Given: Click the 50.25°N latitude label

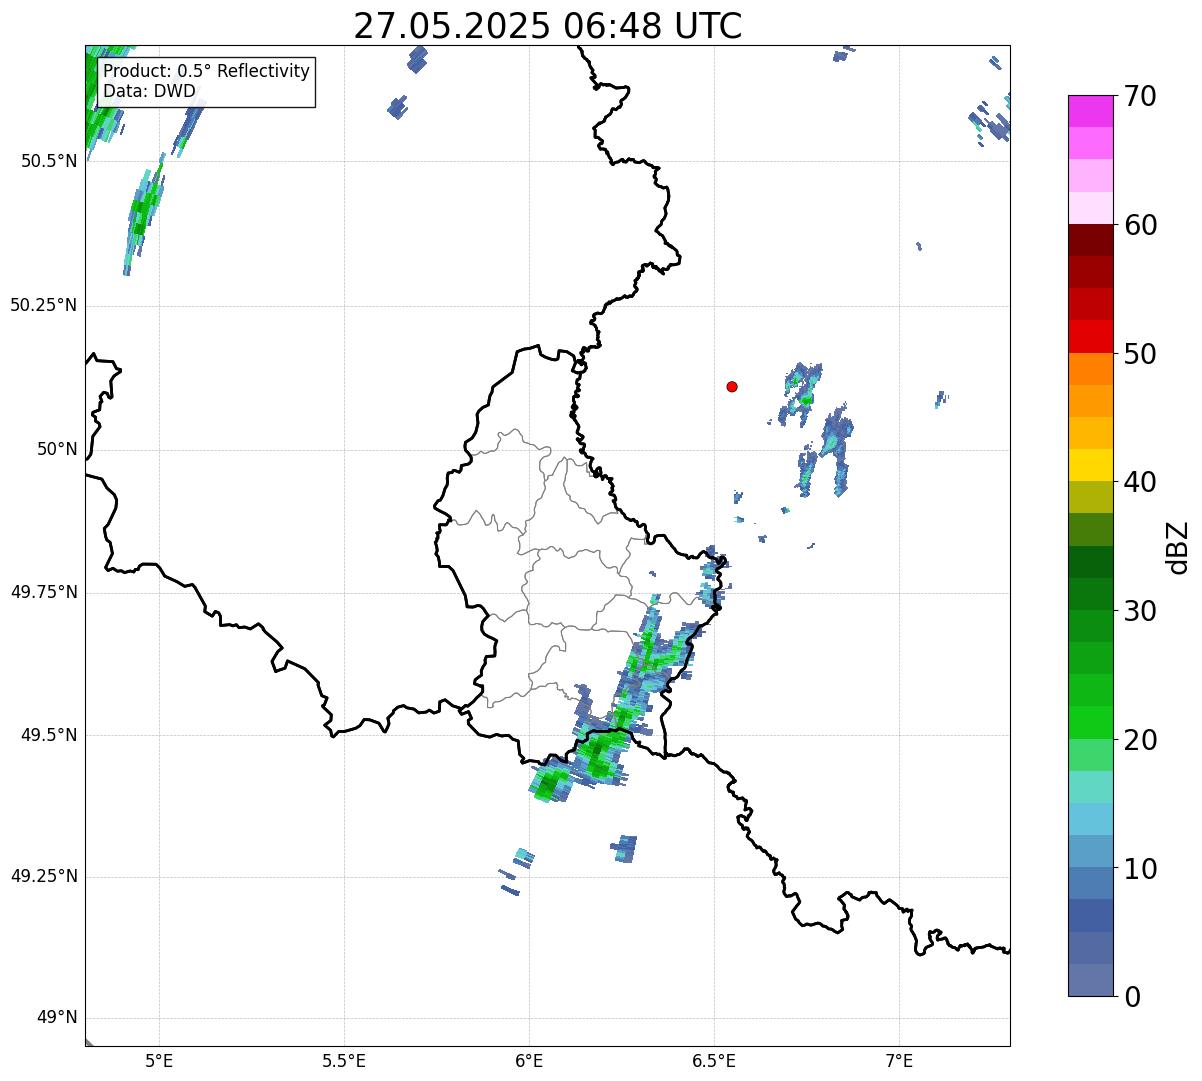Looking at the screenshot, I should pos(44,305).
